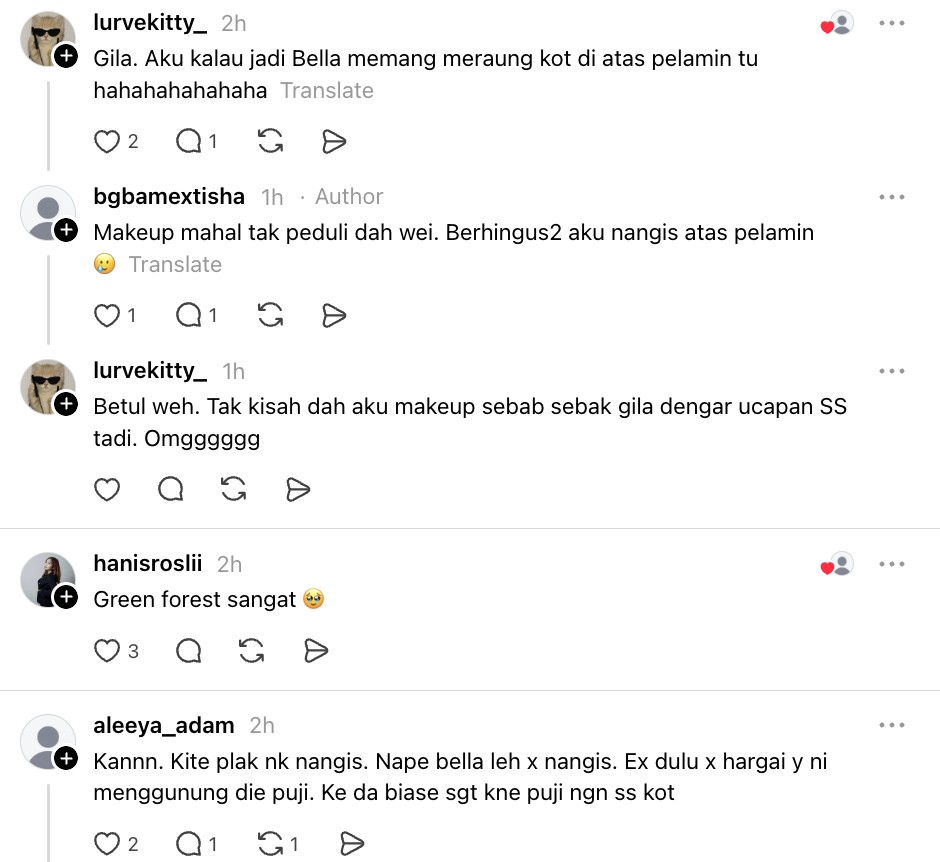This screenshot has width=940, height=862.
Task: Repost aleeya_adam's comment
Action: [x=270, y=843]
